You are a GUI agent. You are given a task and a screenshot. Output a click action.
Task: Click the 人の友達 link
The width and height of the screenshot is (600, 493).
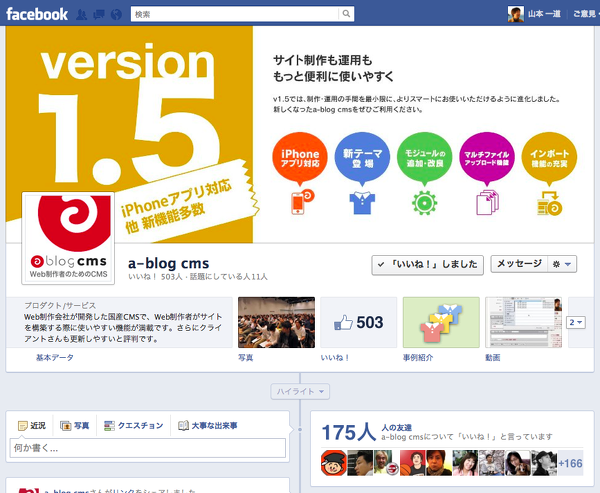tap(396, 428)
